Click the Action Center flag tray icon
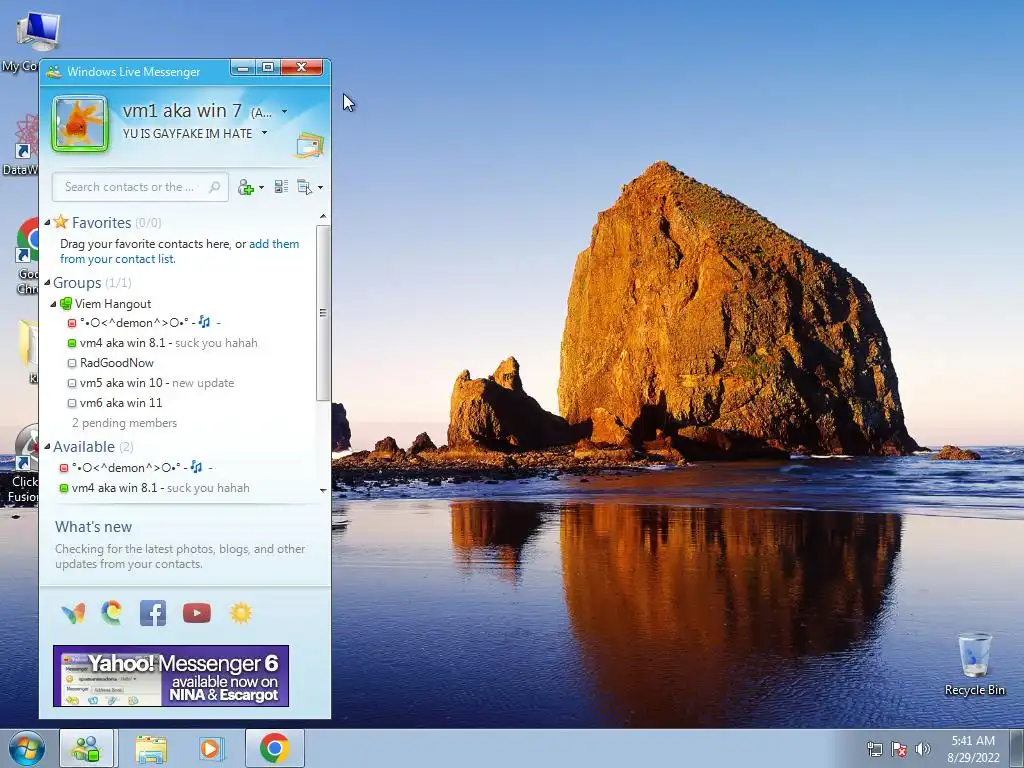The image size is (1024, 768). click(x=899, y=749)
